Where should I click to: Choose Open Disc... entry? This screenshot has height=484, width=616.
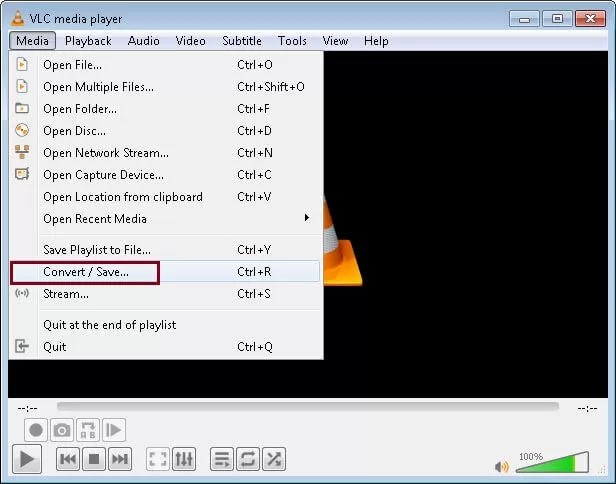[x=165, y=131]
